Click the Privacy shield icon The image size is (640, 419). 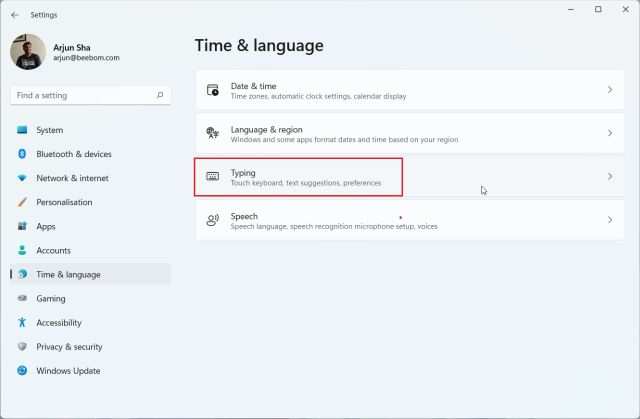click(x=22, y=346)
